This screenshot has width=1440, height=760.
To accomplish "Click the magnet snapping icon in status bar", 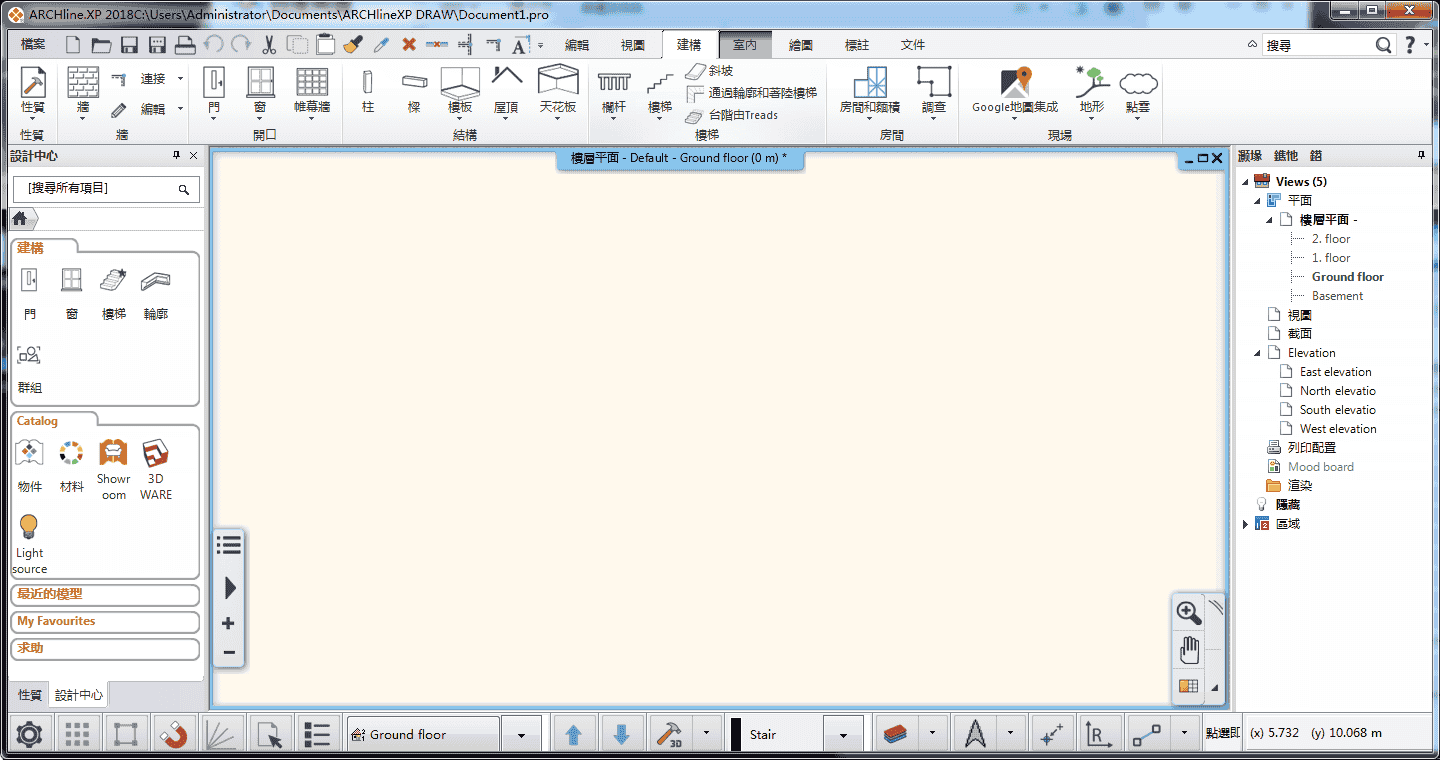I will coord(172,733).
